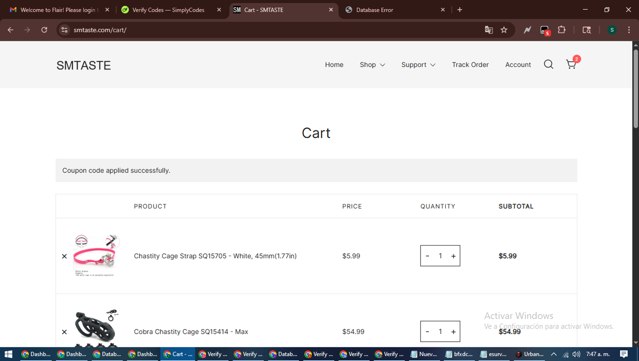Click the $54.99 price value
Image resolution: width=639 pixels, height=361 pixels.
[353, 332]
